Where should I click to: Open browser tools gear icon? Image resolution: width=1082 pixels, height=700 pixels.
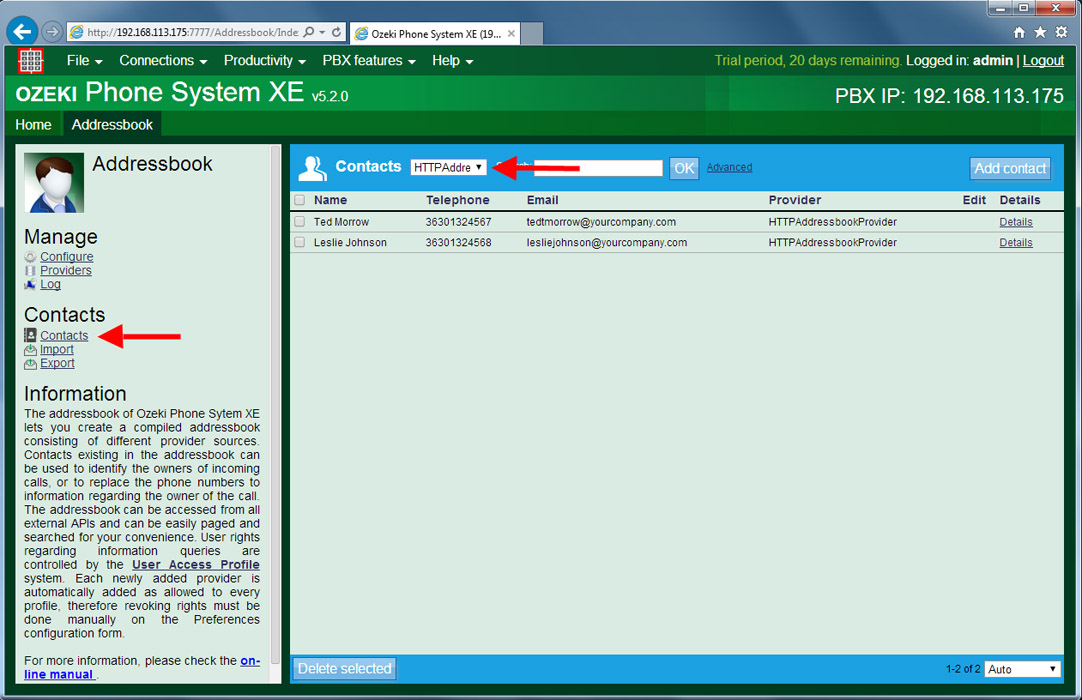pos(1061,32)
